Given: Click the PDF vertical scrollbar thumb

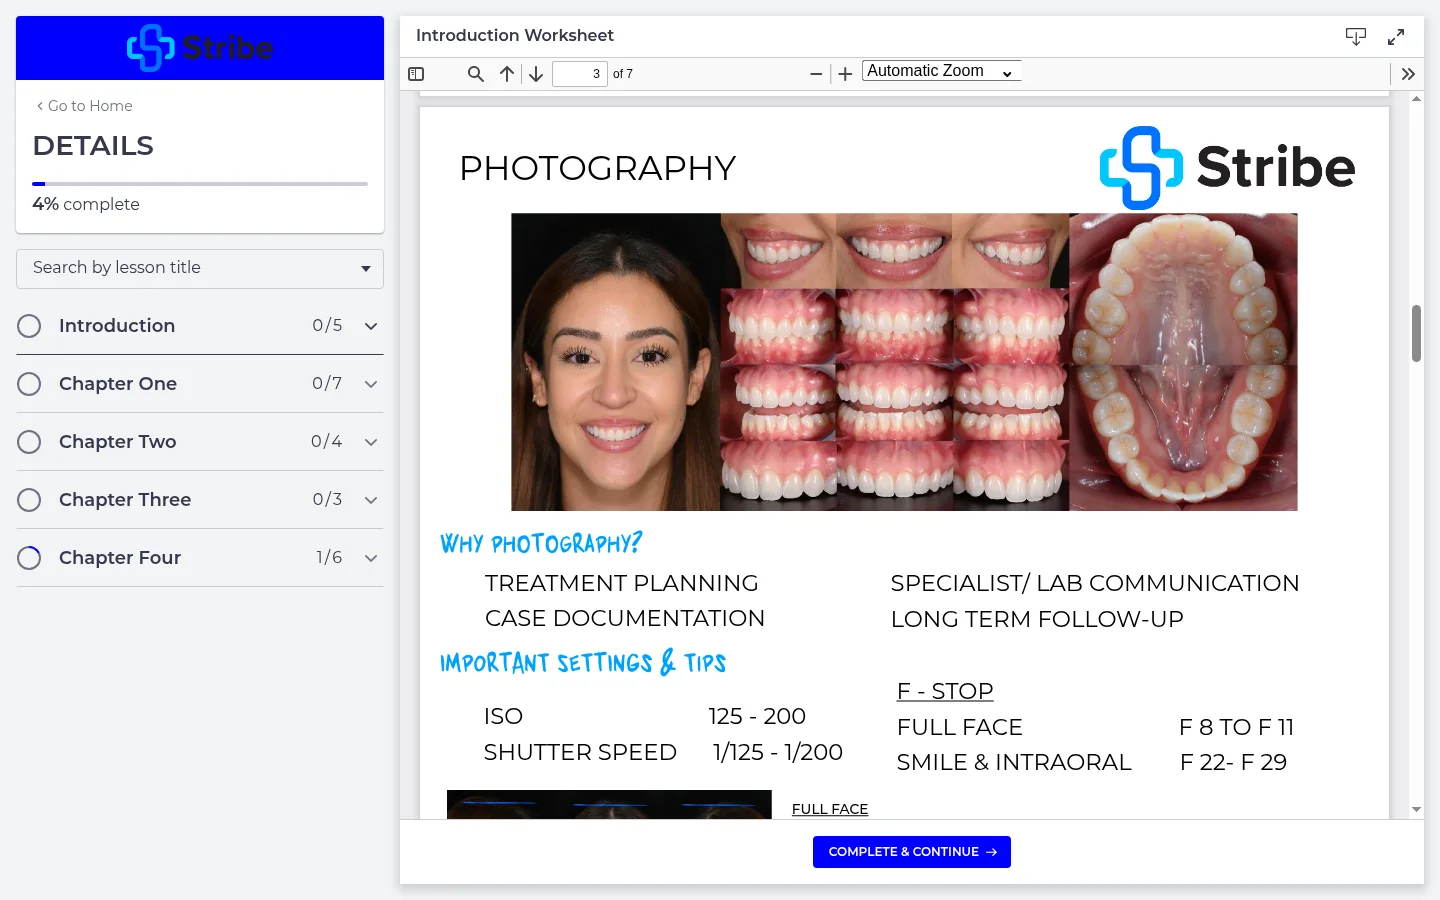Looking at the screenshot, I should click(x=1416, y=334).
